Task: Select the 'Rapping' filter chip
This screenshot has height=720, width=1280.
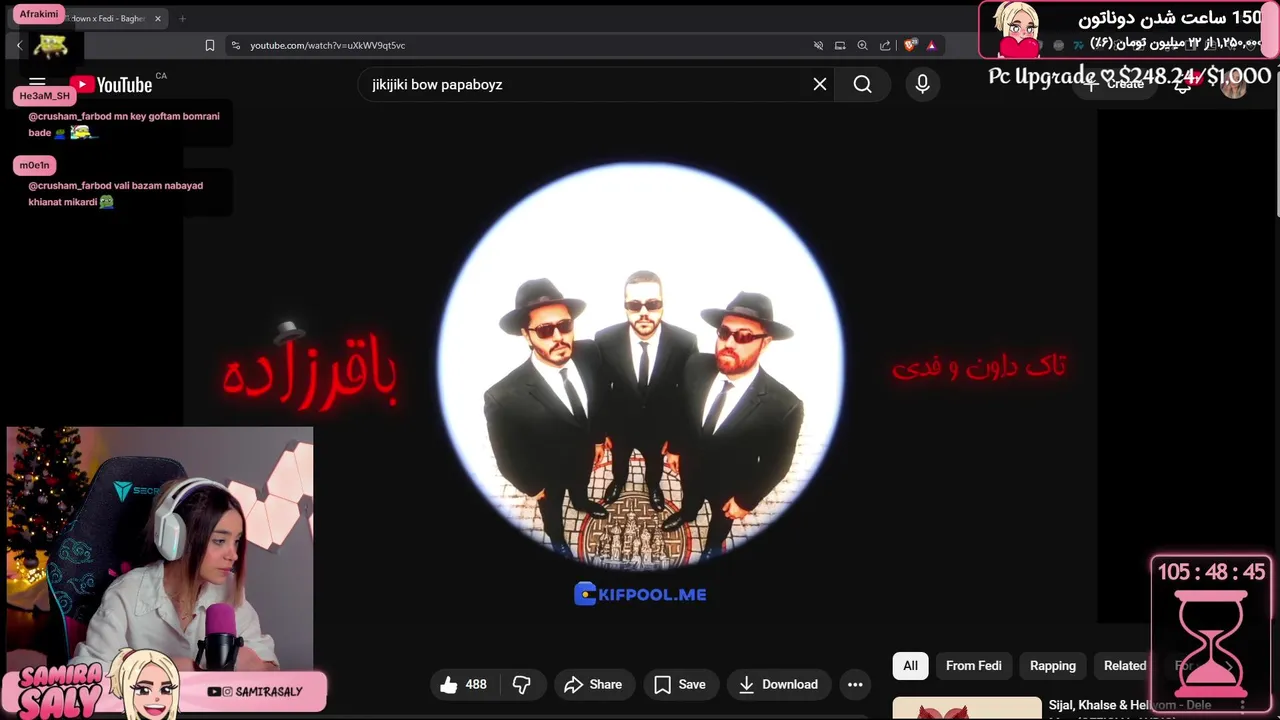Action: [x=1053, y=665]
